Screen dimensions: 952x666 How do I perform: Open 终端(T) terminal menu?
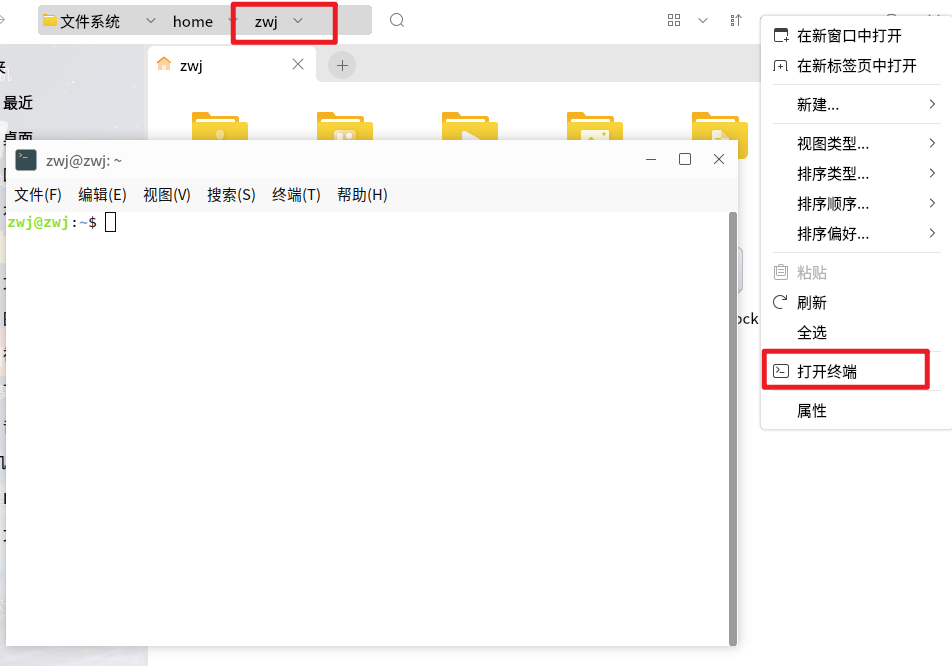(296, 195)
